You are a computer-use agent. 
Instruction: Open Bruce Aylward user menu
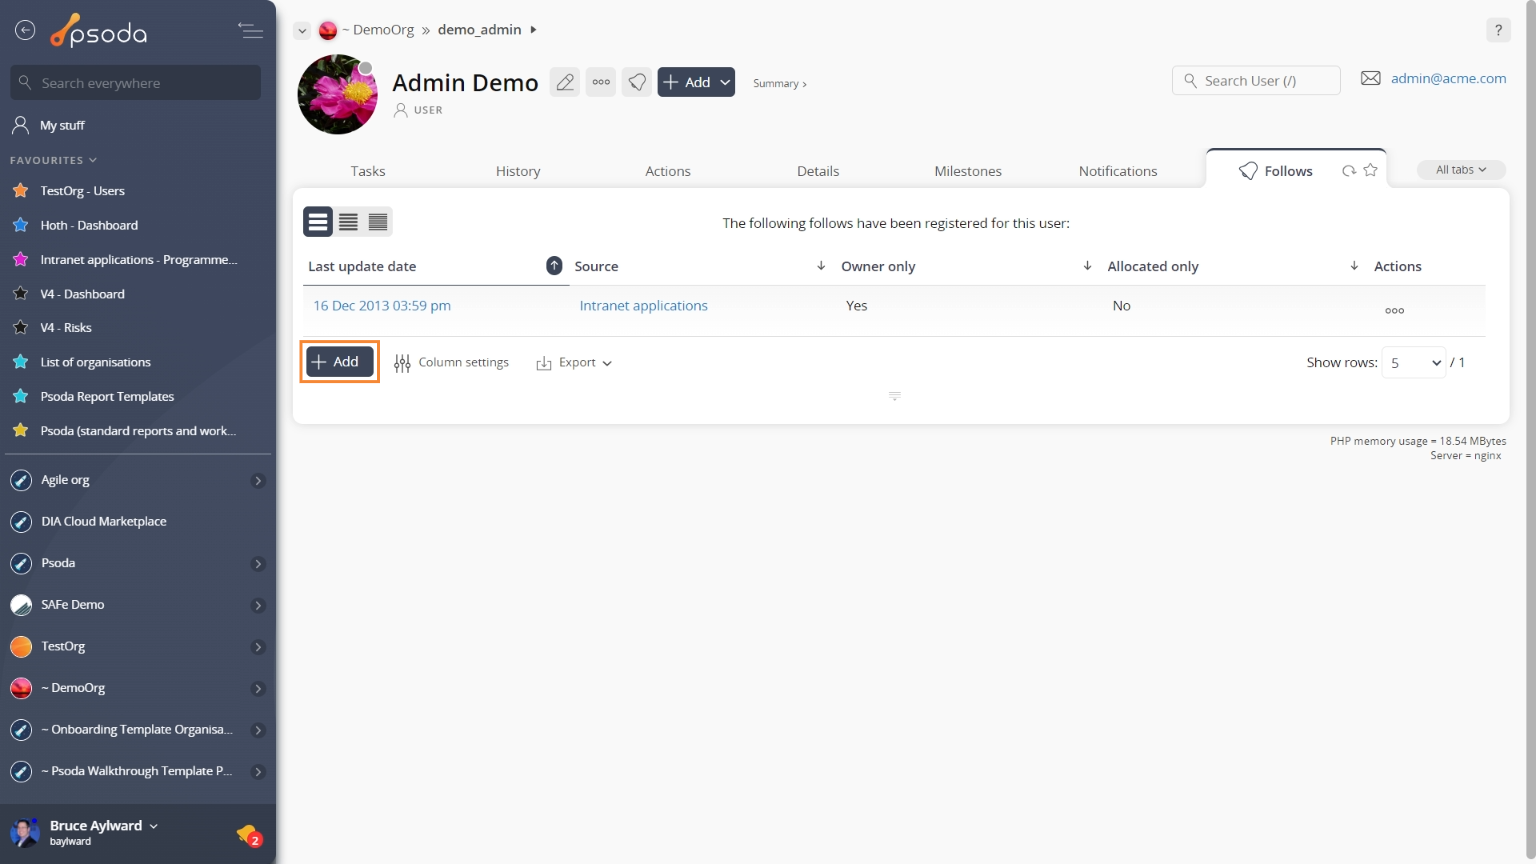pyautogui.click(x=103, y=826)
